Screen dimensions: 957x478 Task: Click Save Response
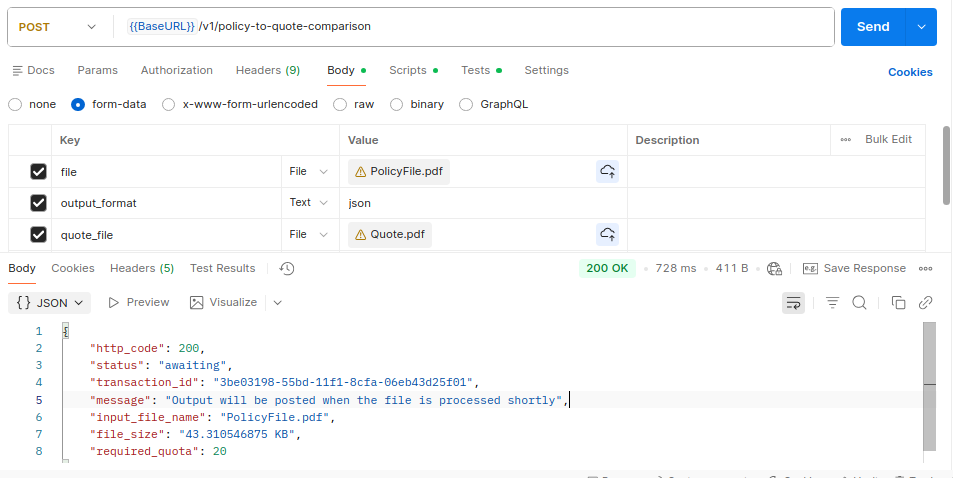(854, 269)
